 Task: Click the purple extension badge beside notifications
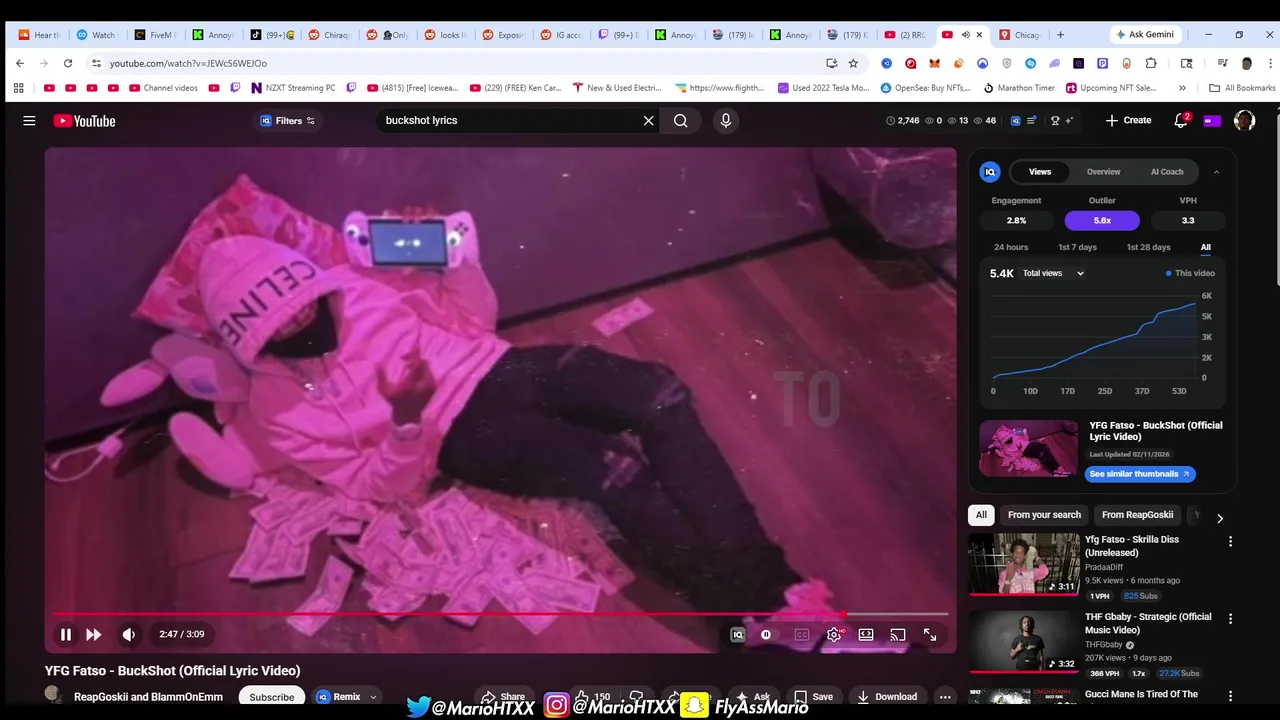1212,121
